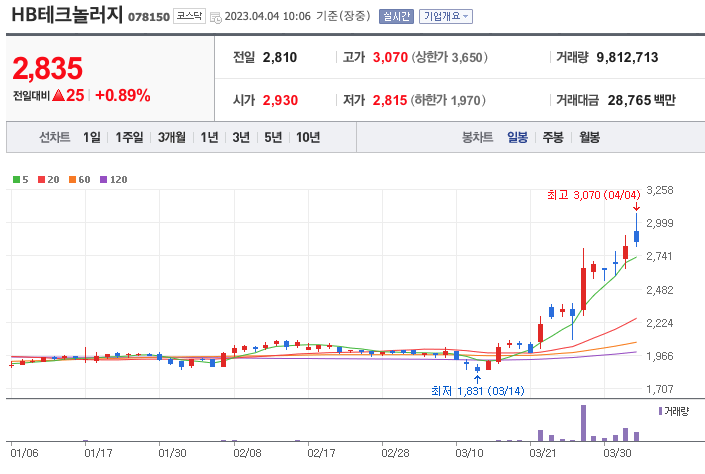The height and width of the screenshot is (474, 705).
Task: Click the latest blue candlestick on 04/04
Action: coord(637,236)
